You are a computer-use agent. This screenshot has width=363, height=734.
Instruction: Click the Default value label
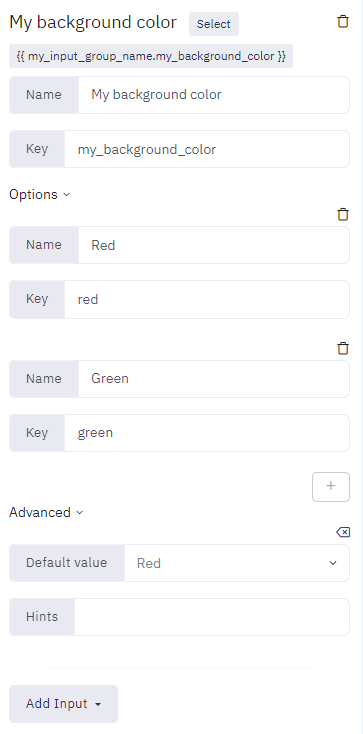coord(67,563)
